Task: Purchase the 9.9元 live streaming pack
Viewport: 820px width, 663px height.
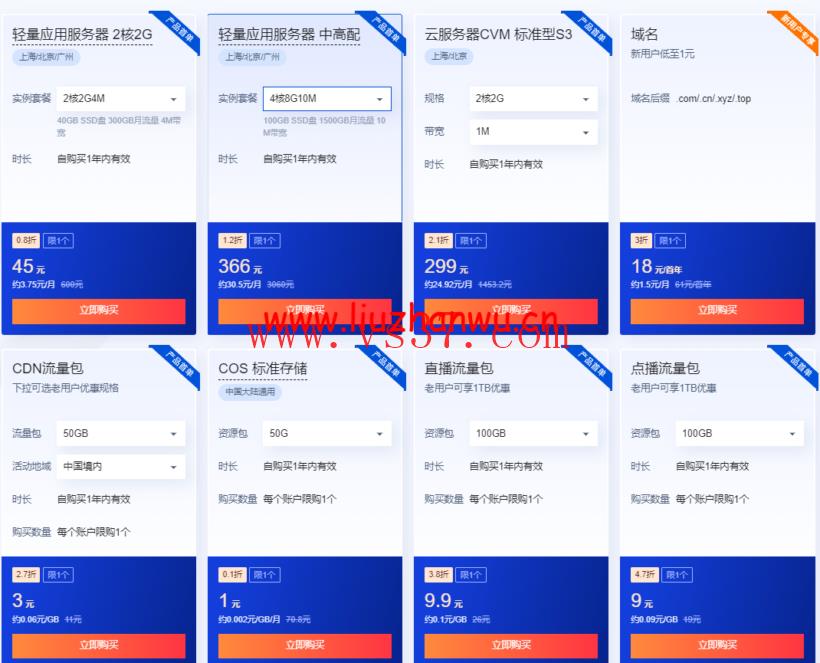Action: pos(511,645)
